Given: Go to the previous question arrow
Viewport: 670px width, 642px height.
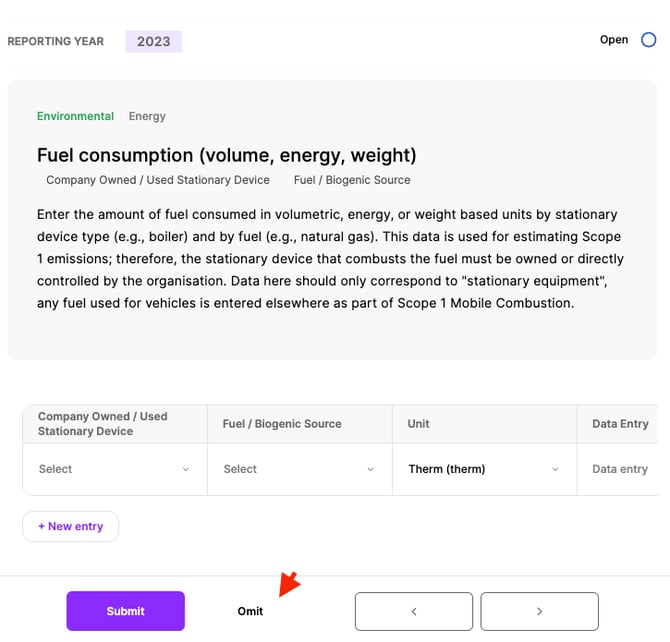Looking at the screenshot, I should [x=414, y=611].
